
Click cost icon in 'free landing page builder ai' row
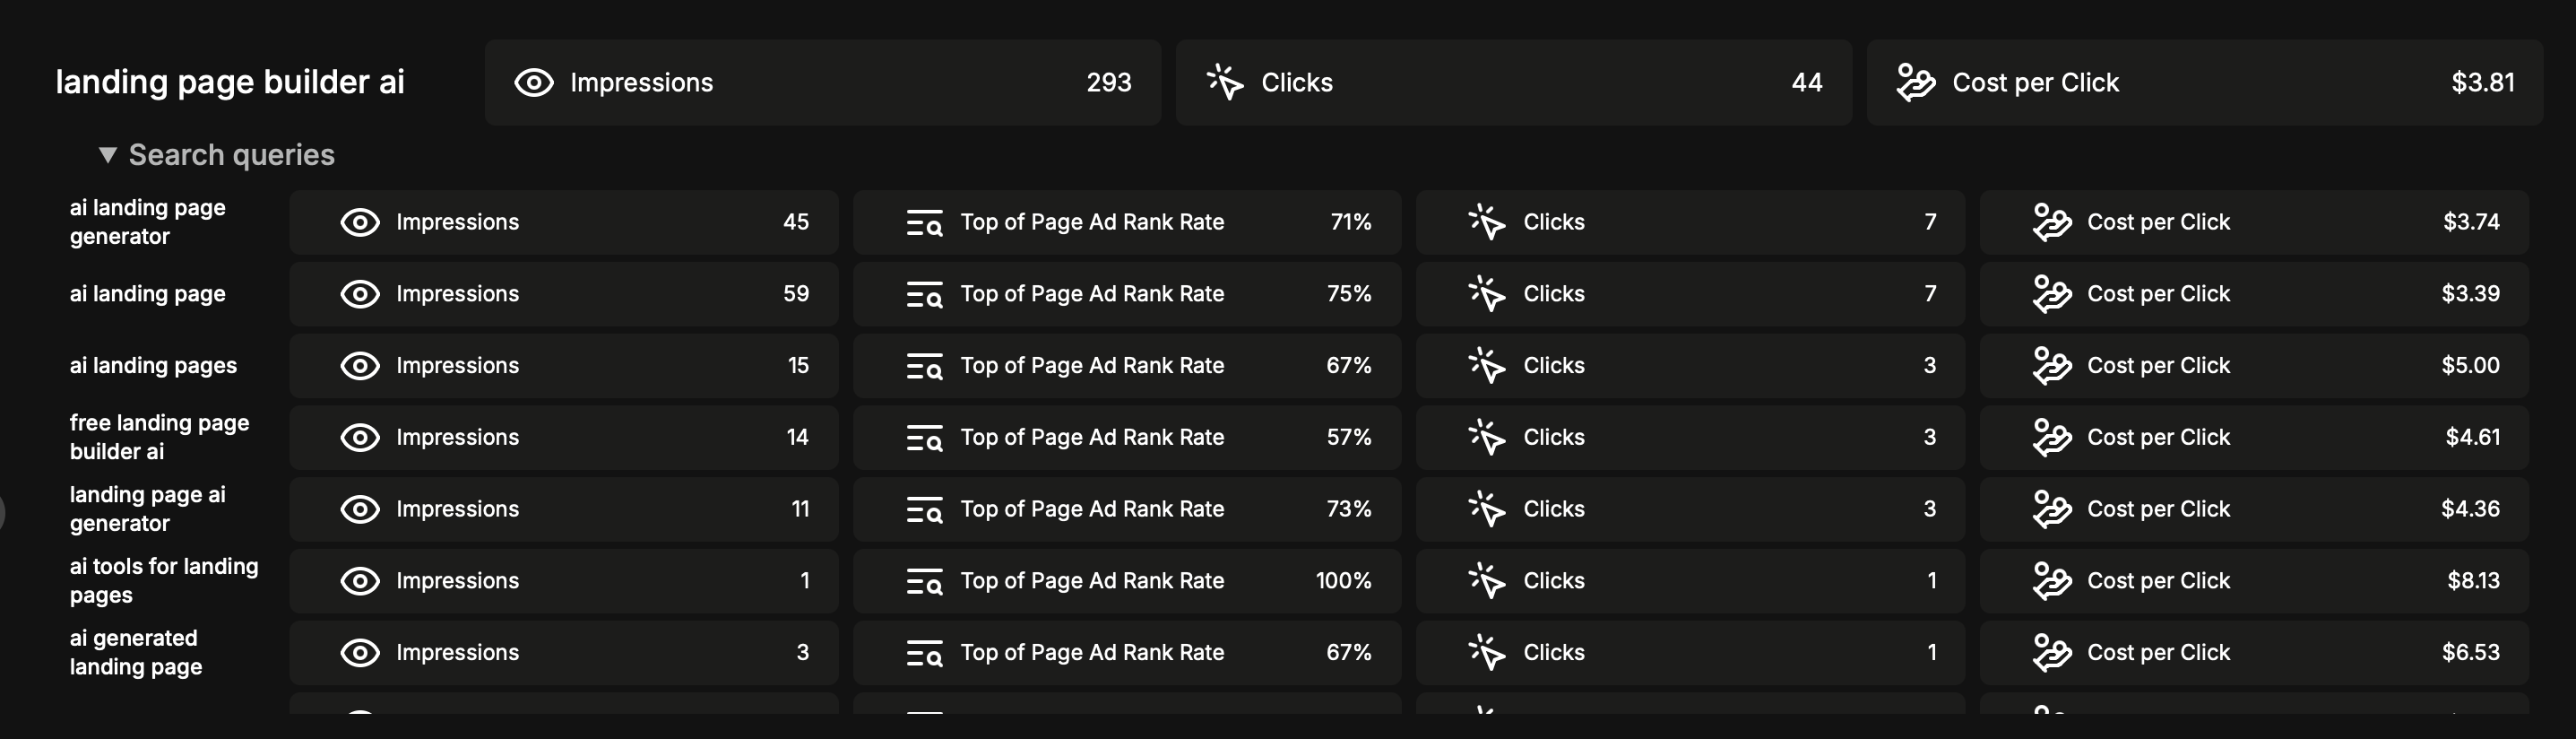click(x=2051, y=437)
